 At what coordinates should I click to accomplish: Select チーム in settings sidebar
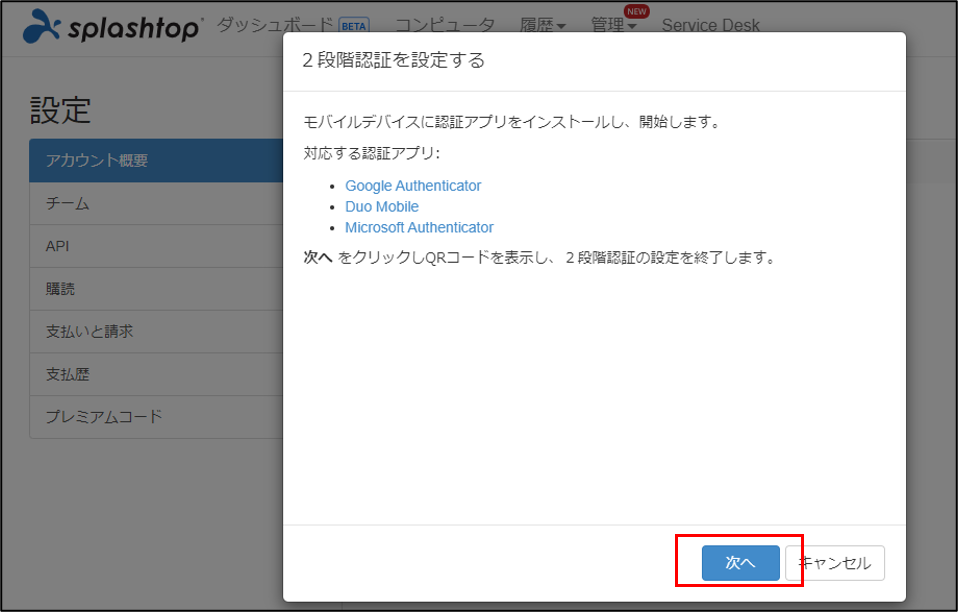pos(156,203)
